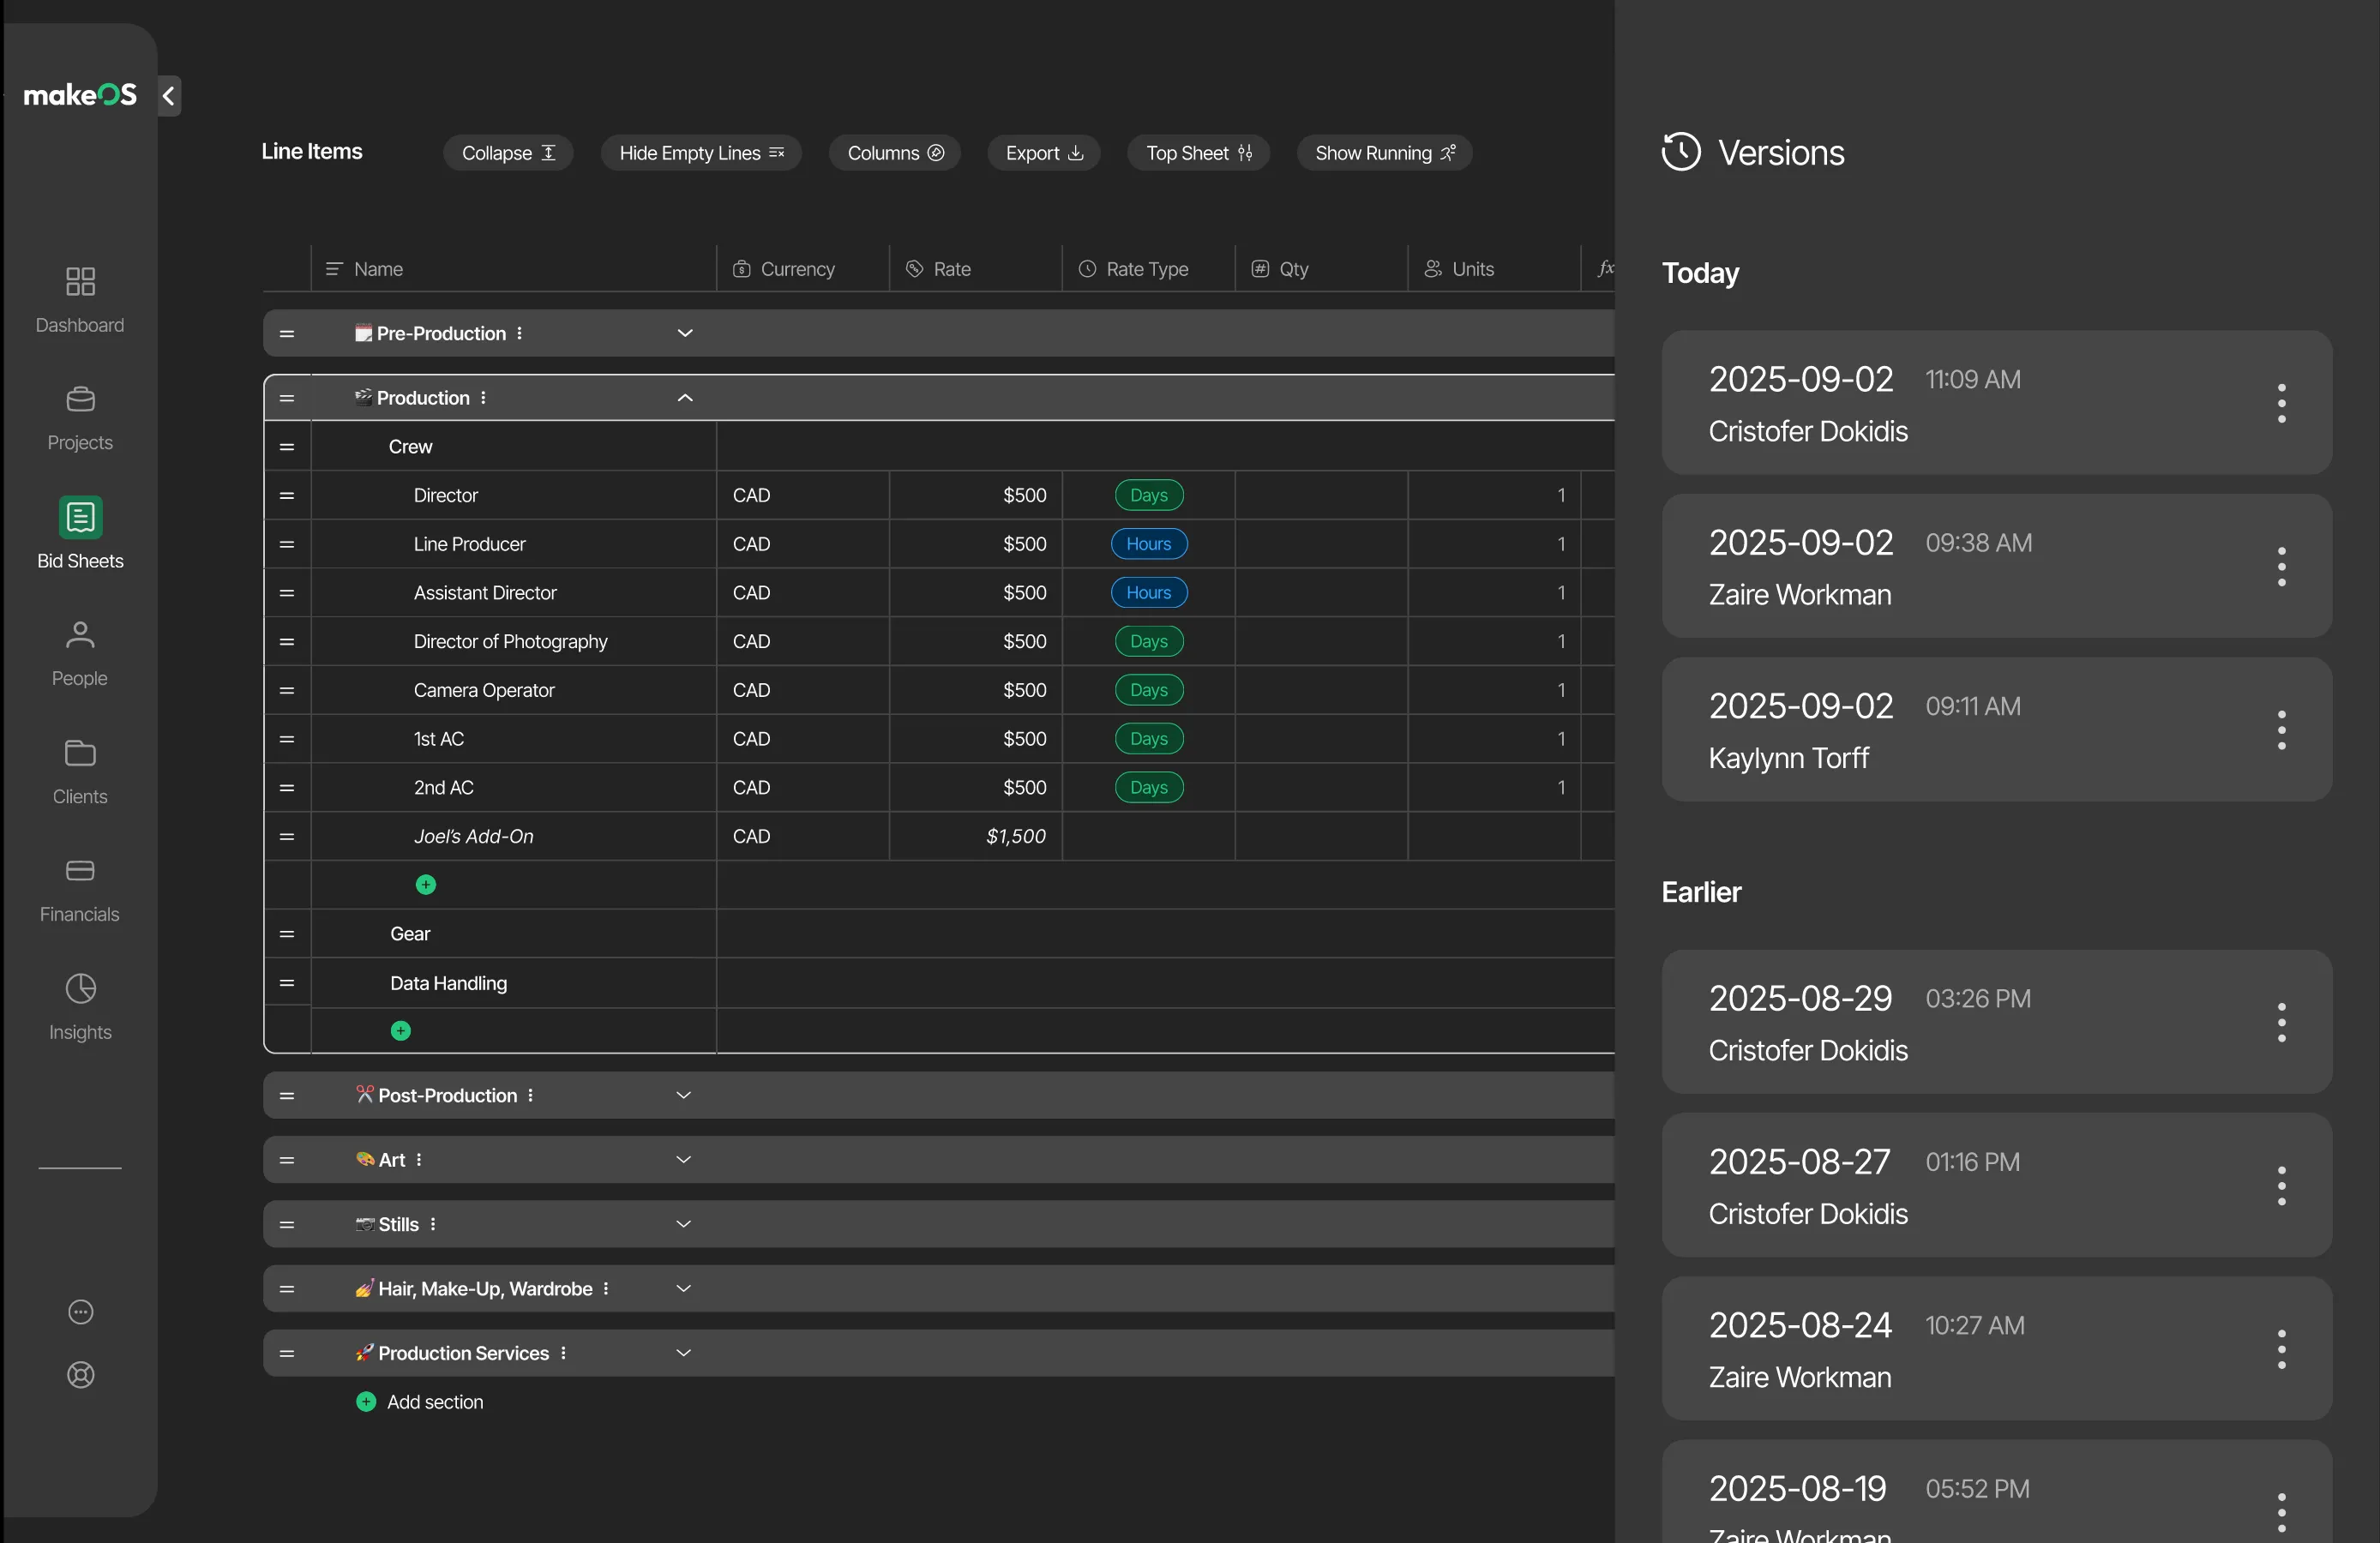This screenshot has width=2380, height=1543.
Task: Click the Qty column header
Action: tap(1322, 269)
